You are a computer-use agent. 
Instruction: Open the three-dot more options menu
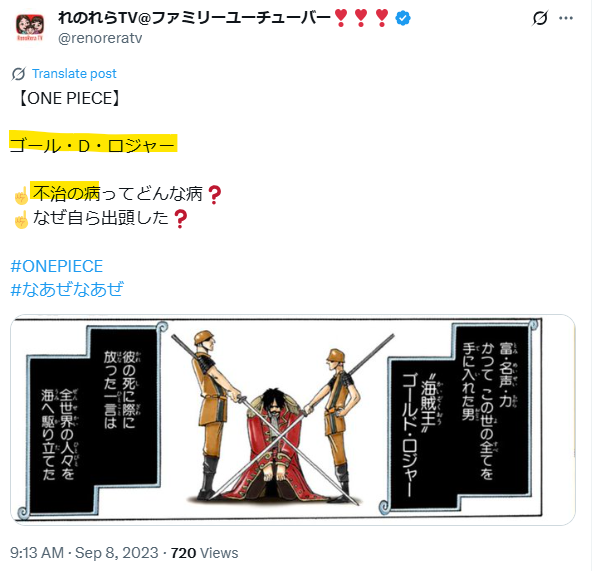click(x=566, y=18)
